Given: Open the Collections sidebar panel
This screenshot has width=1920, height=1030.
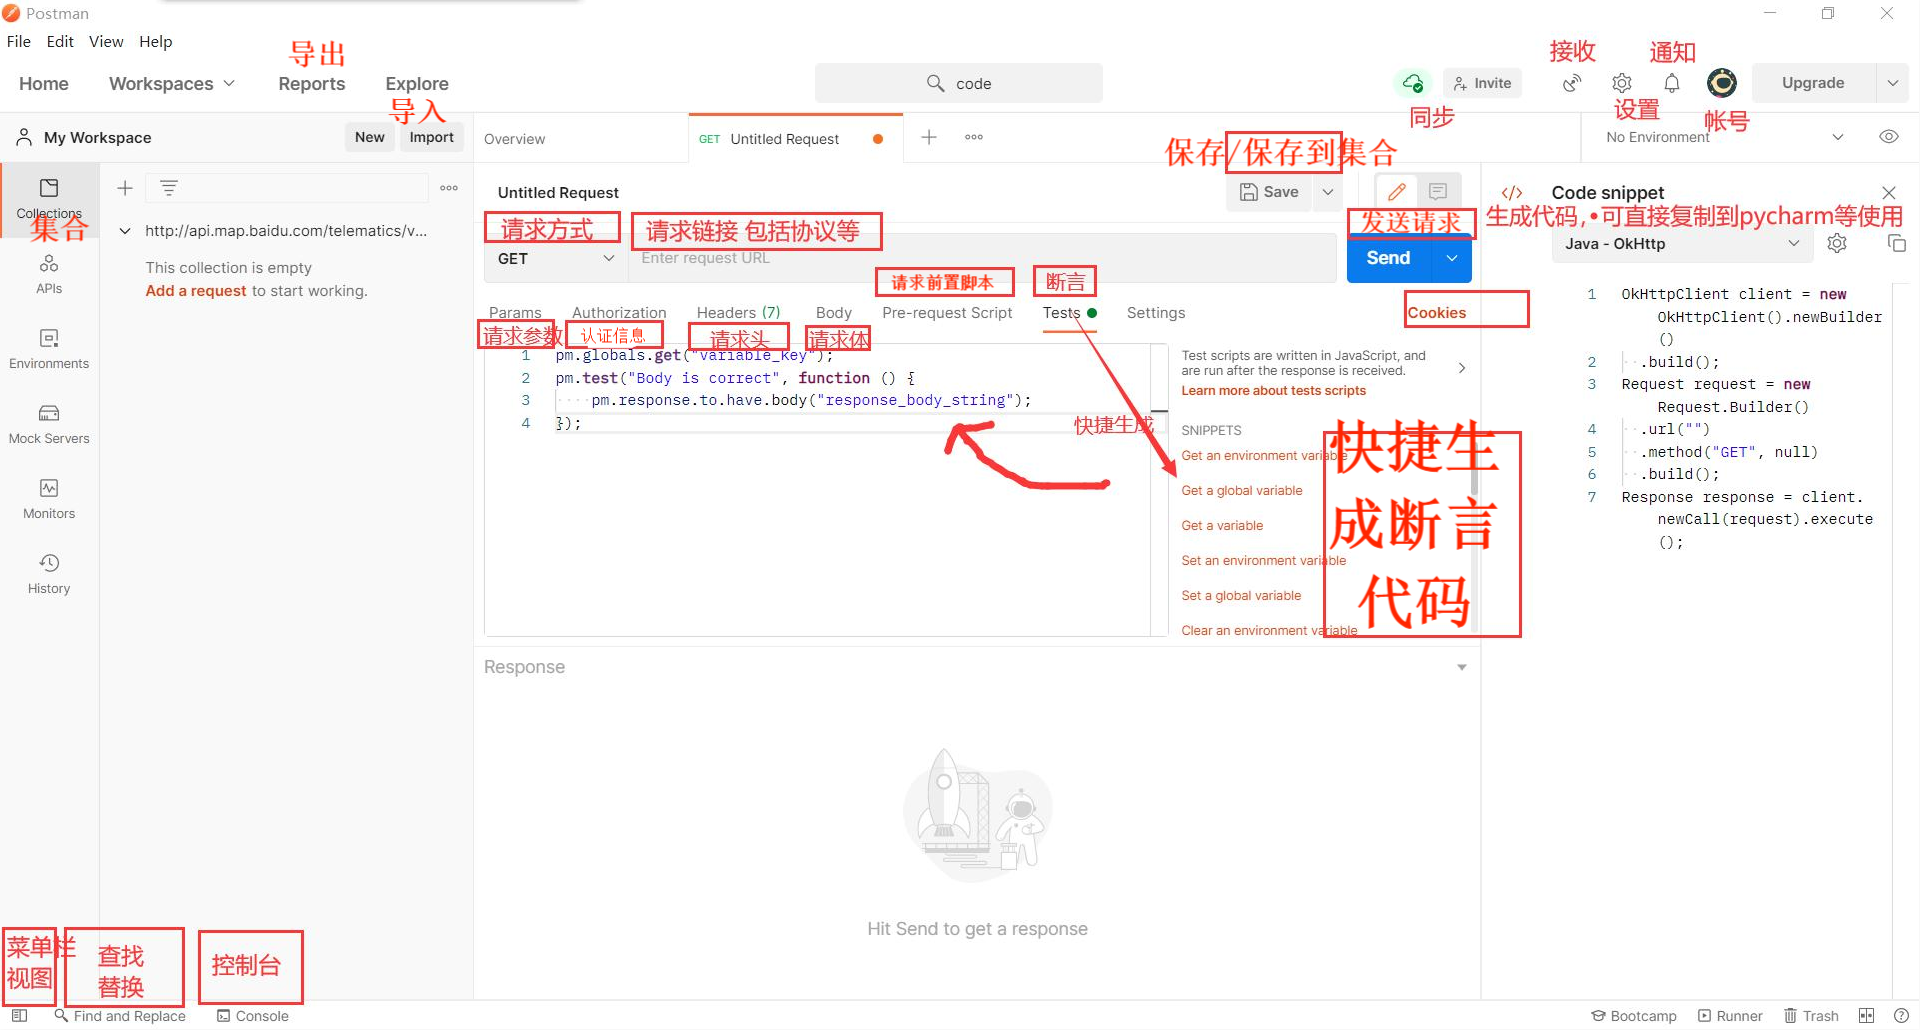Looking at the screenshot, I should [x=48, y=198].
